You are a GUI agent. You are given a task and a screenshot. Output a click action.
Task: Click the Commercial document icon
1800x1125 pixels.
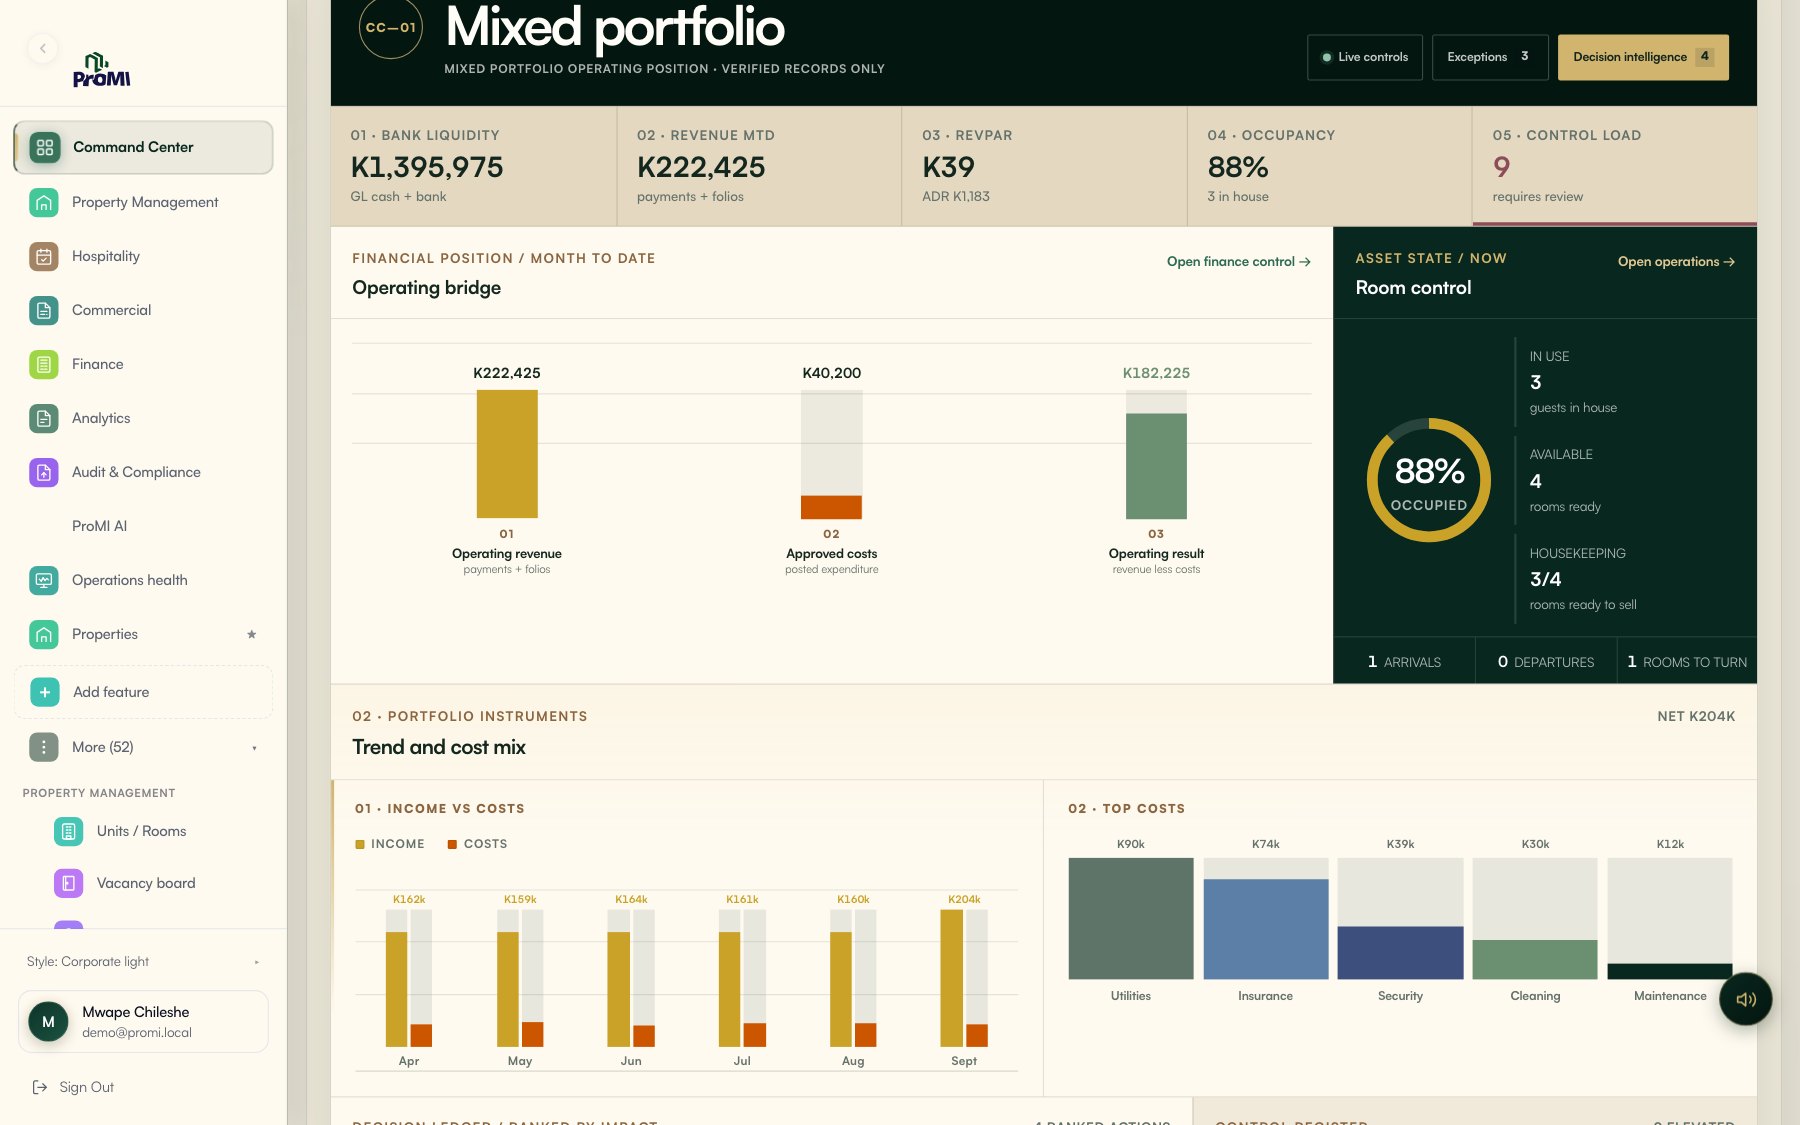pyautogui.click(x=44, y=310)
